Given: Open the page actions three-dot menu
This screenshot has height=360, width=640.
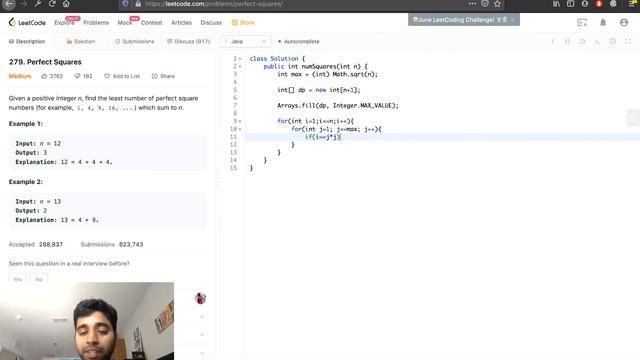Looking at the screenshot, I should (472, 4).
